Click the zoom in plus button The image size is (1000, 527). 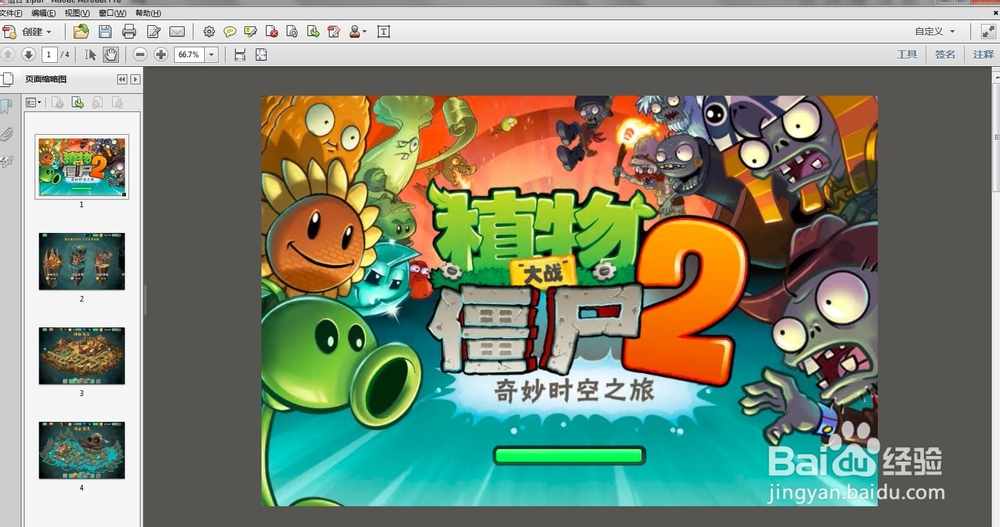coord(161,54)
